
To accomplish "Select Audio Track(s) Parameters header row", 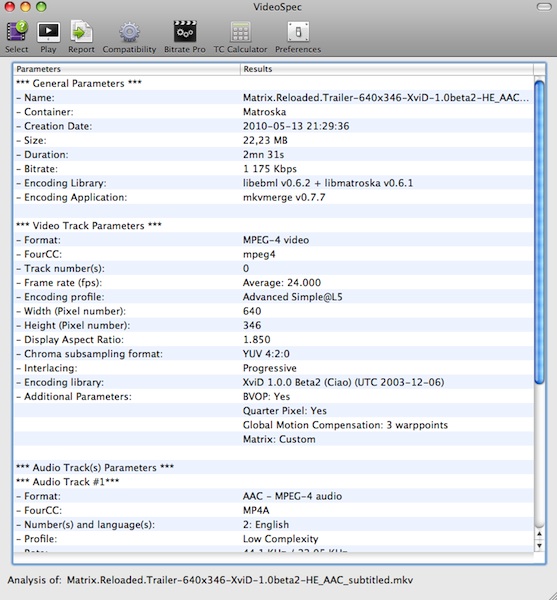I will tap(274, 468).
